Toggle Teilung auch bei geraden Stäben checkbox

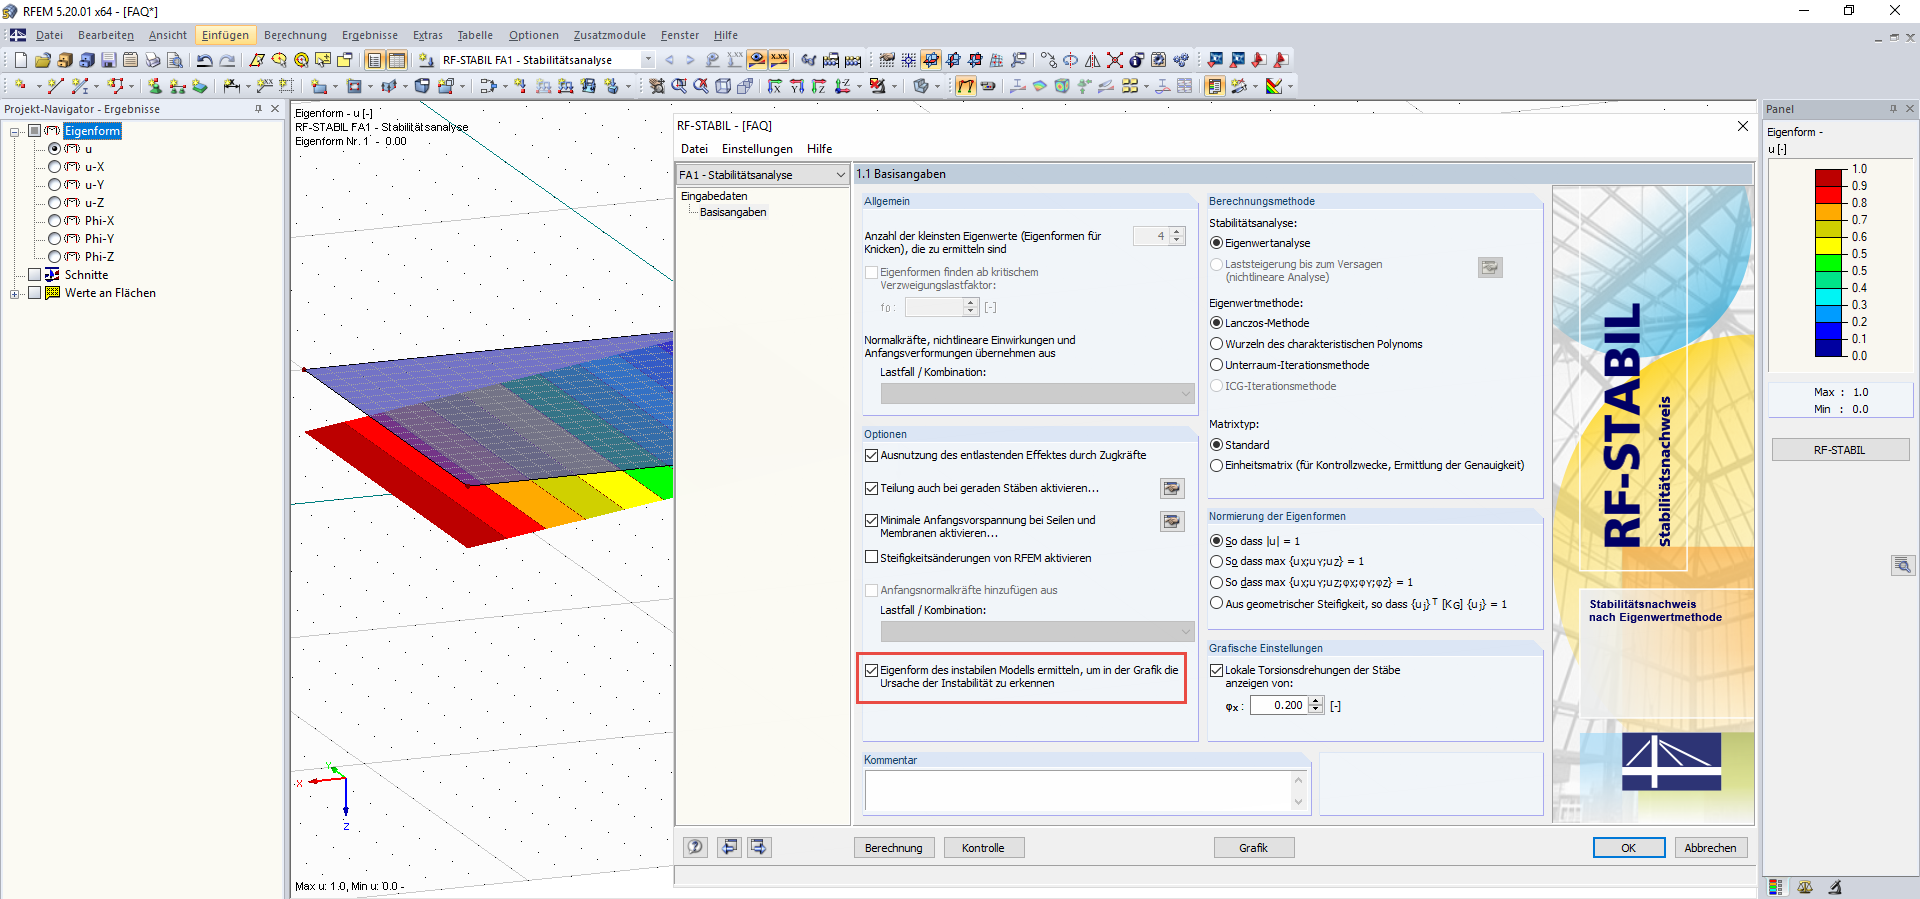871,488
